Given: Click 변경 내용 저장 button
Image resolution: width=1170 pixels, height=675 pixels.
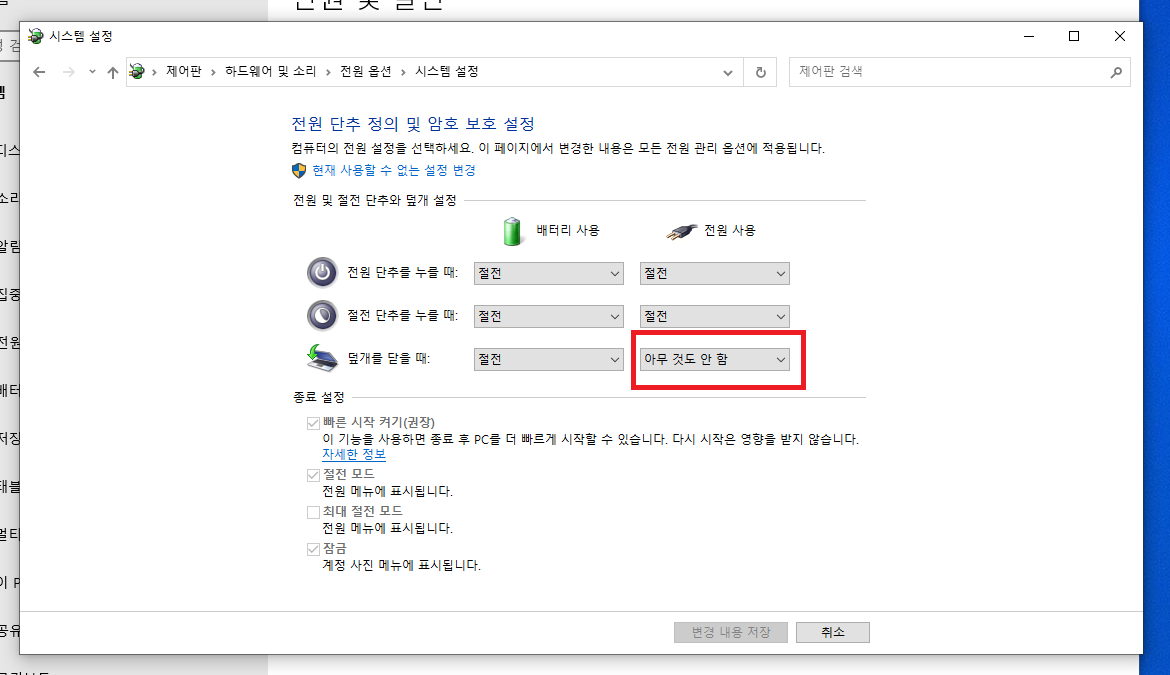Looking at the screenshot, I should [x=731, y=632].
